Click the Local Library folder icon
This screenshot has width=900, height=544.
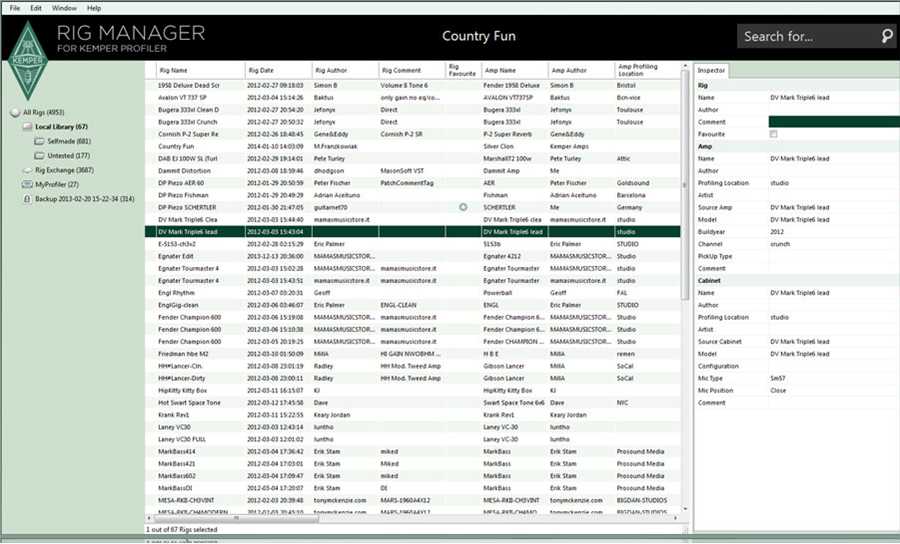tap(27, 127)
